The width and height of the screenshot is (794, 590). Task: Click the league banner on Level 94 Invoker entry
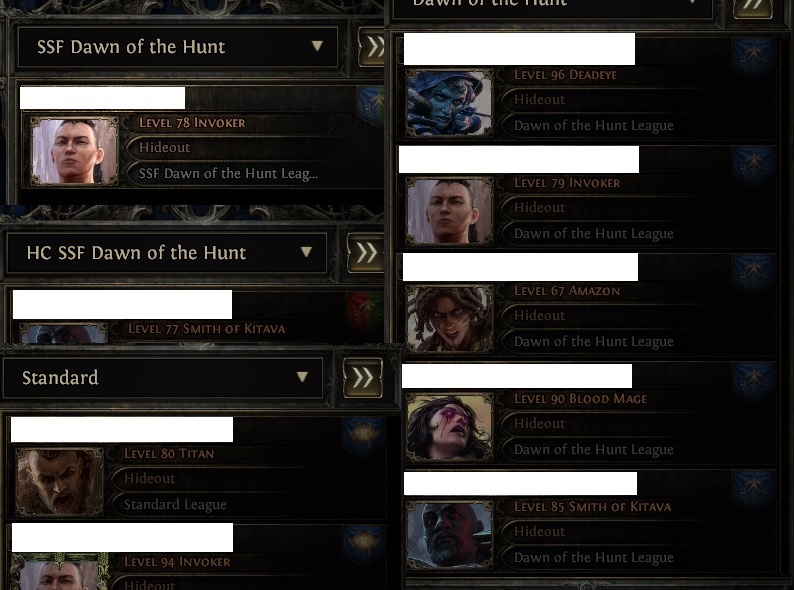364,544
